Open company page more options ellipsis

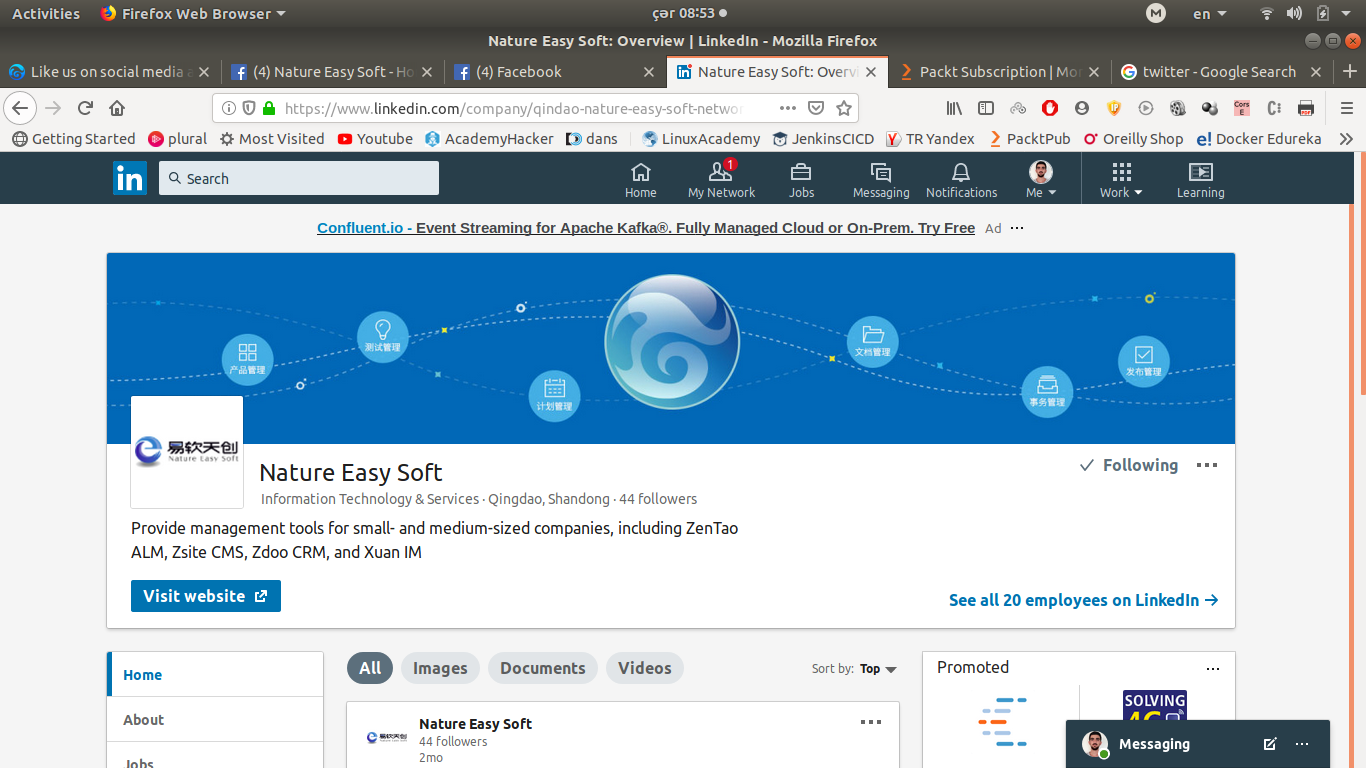point(1207,465)
